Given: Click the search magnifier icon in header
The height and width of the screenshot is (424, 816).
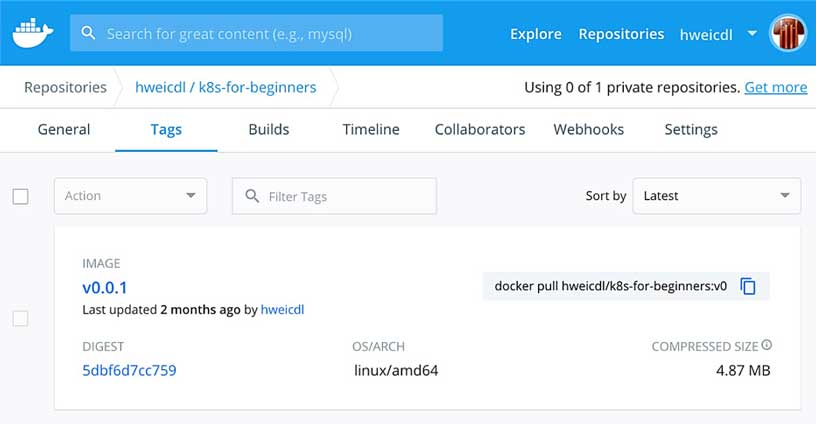Looking at the screenshot, I should pyautogui.click(x=88, y=33).
